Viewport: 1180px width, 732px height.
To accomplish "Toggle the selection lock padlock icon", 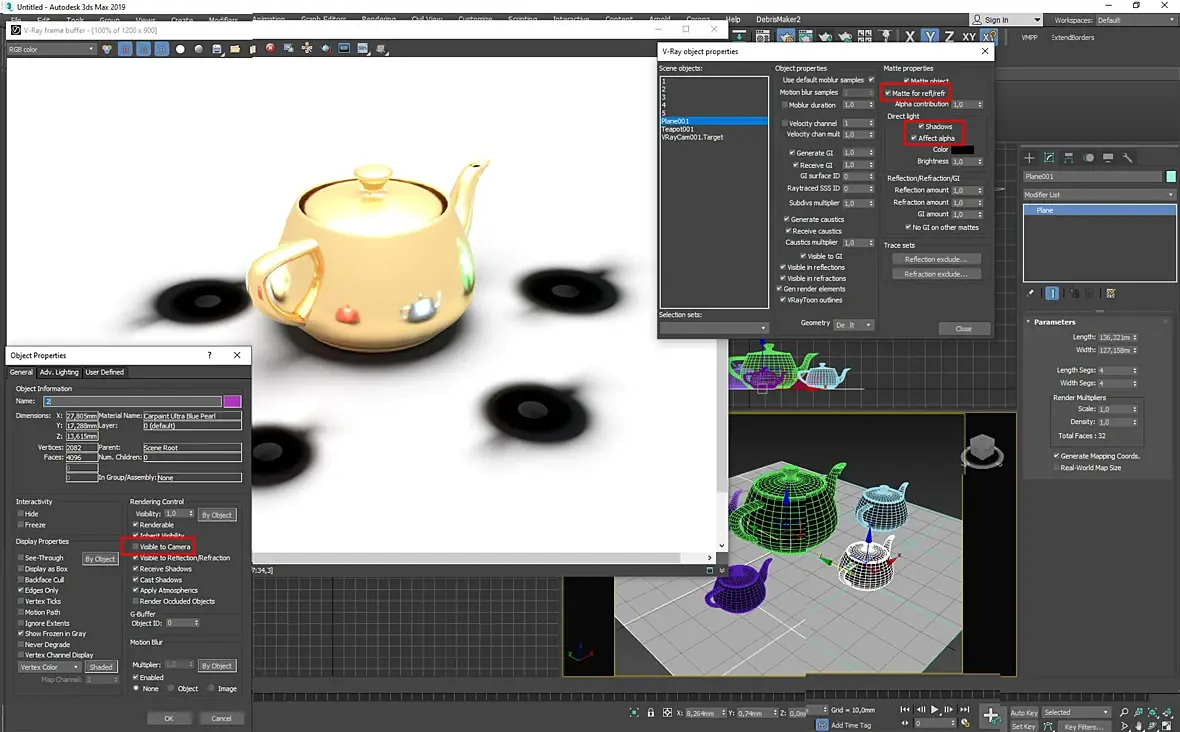I will 651,713.
